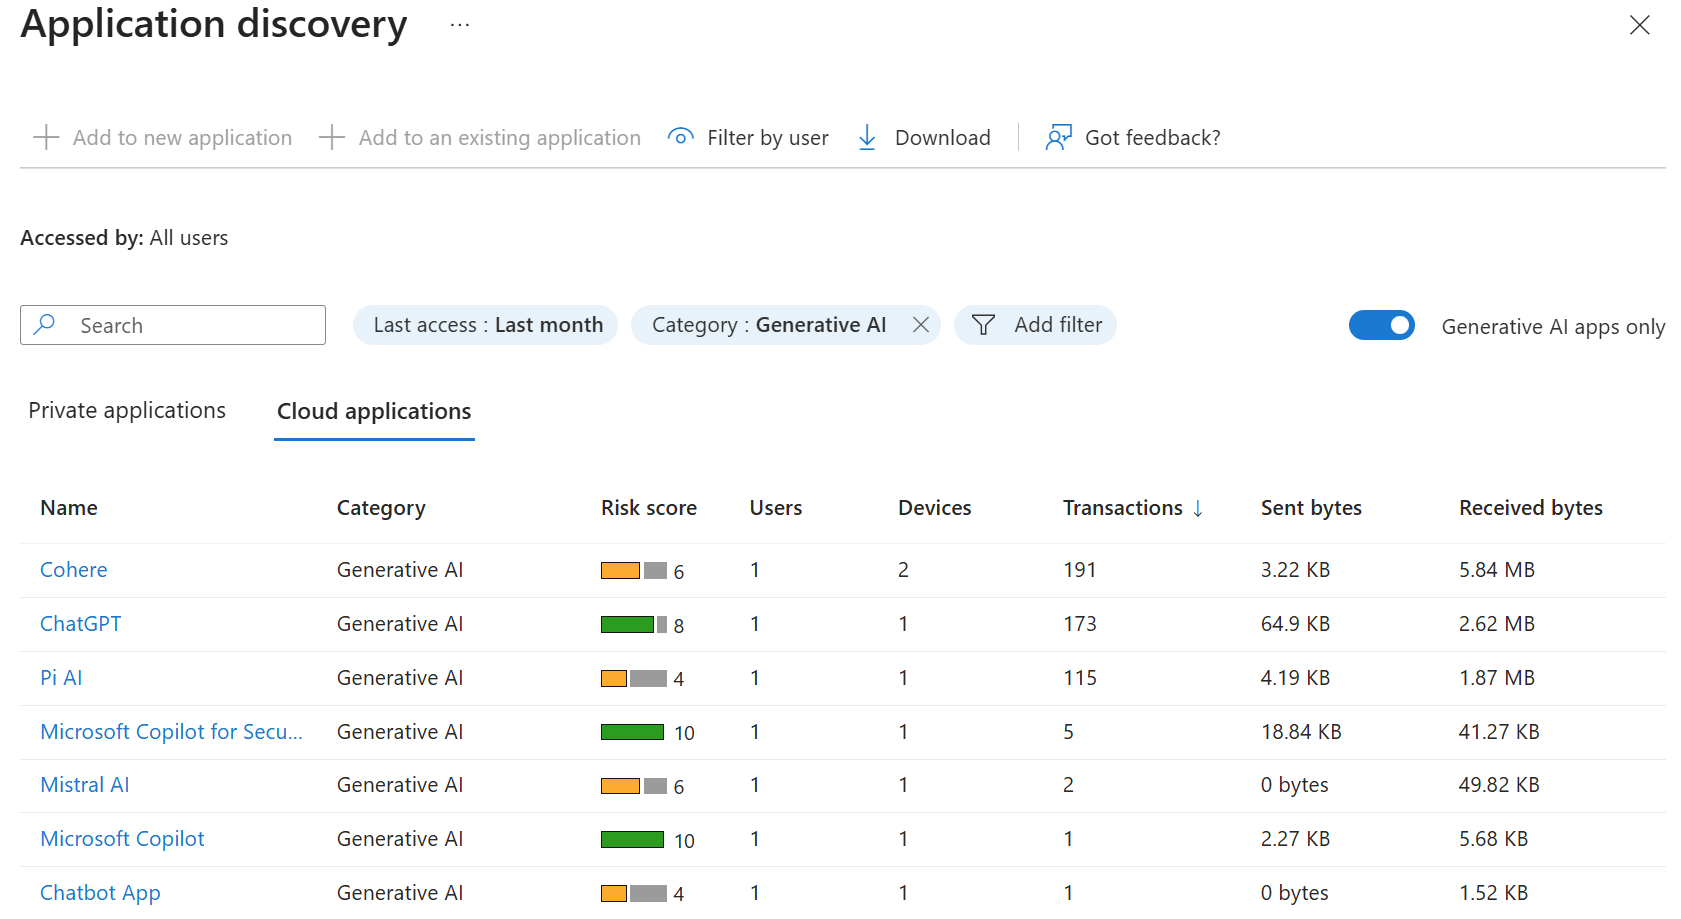1681x919 pixels.
Task: Sort by Devices column header
Action: tap(935, 508)
